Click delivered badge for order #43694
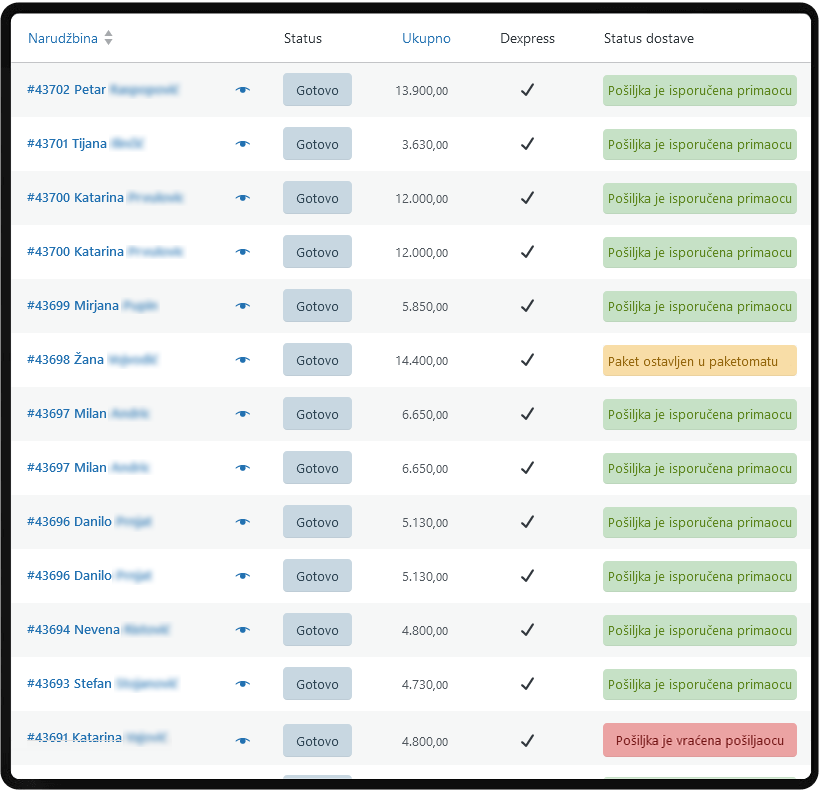The image size is (821, 790). pyautogui.click(x=700, y=630)
